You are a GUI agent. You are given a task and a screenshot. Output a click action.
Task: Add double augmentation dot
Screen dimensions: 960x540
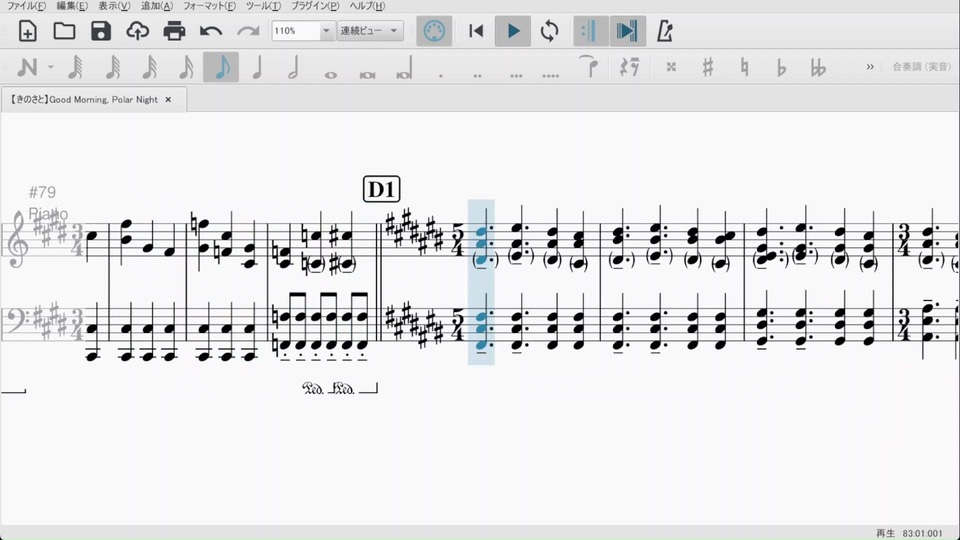478,75
